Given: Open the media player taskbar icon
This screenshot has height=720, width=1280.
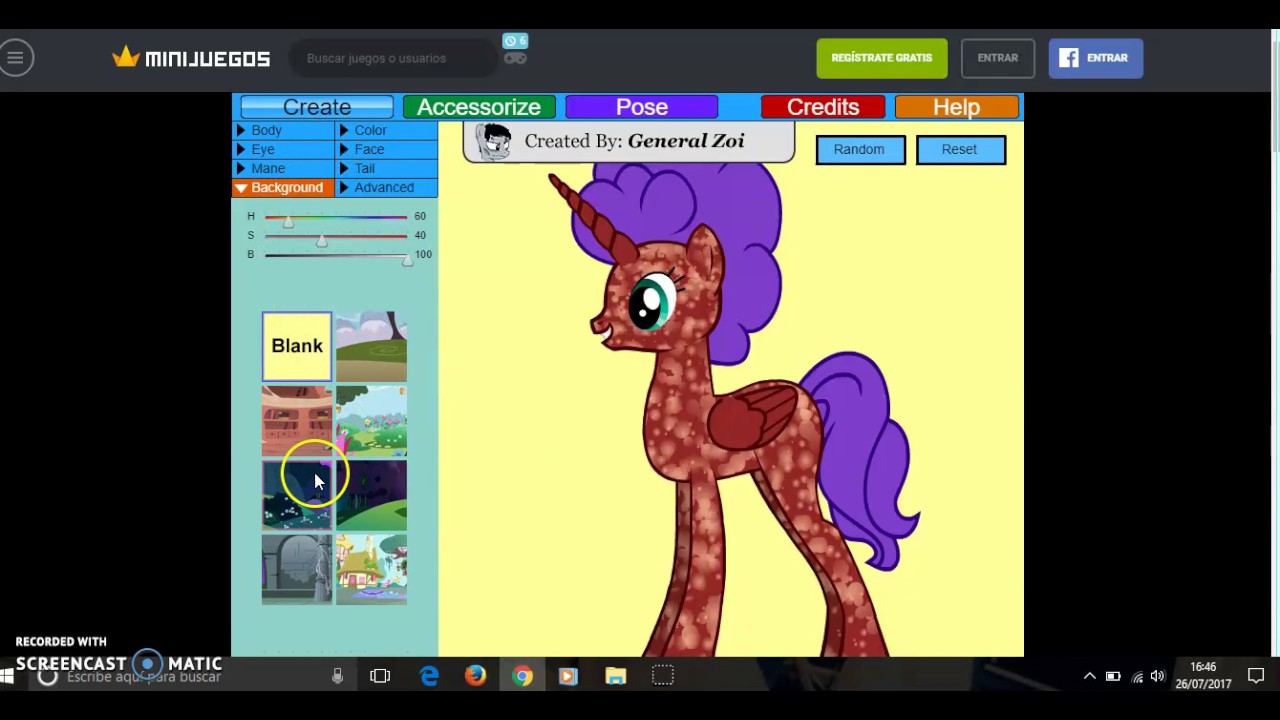Looking at the screenshot, I should 568,677.
